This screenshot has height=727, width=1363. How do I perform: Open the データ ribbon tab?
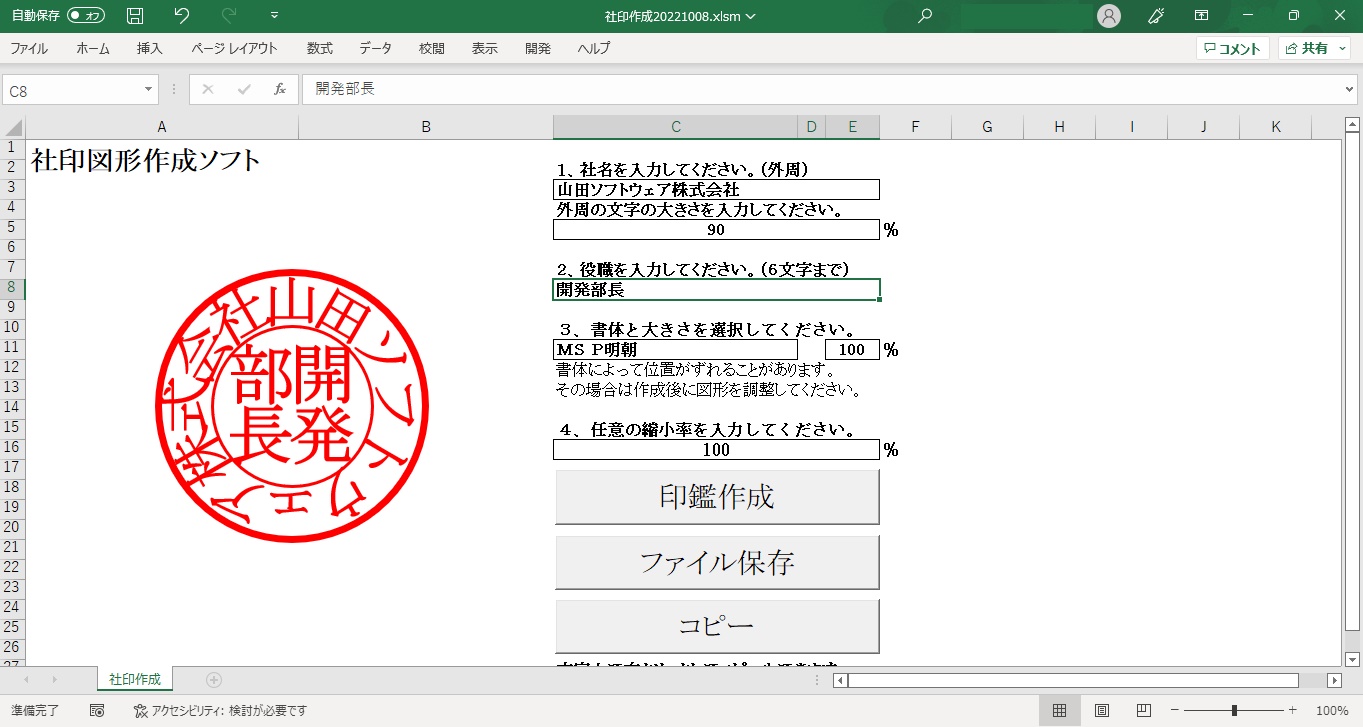click(x=376, y=48)
